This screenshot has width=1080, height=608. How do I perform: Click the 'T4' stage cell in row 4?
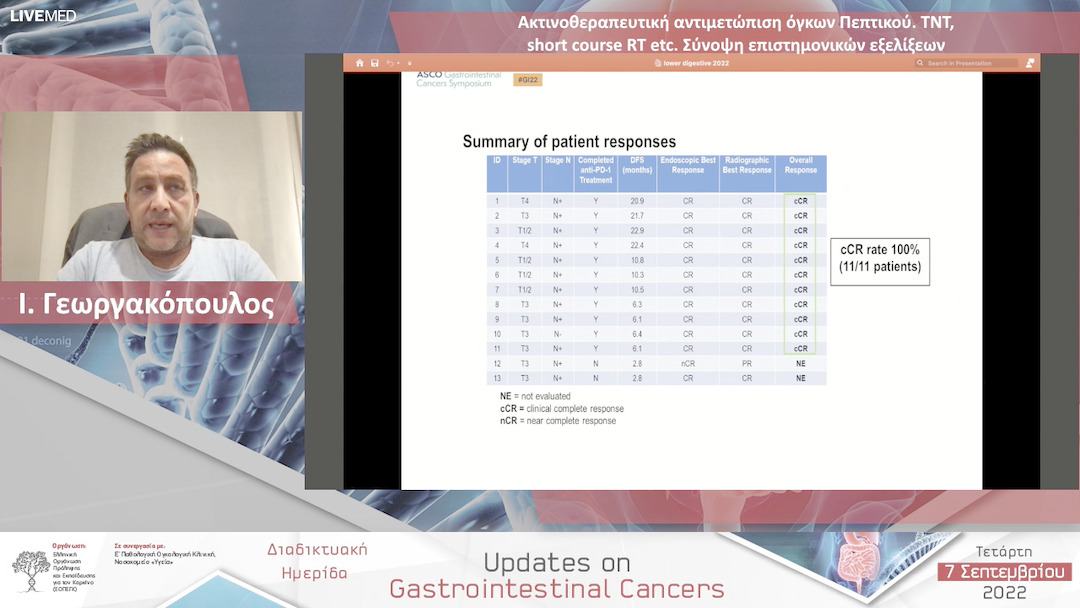click(x=525, y=245)
